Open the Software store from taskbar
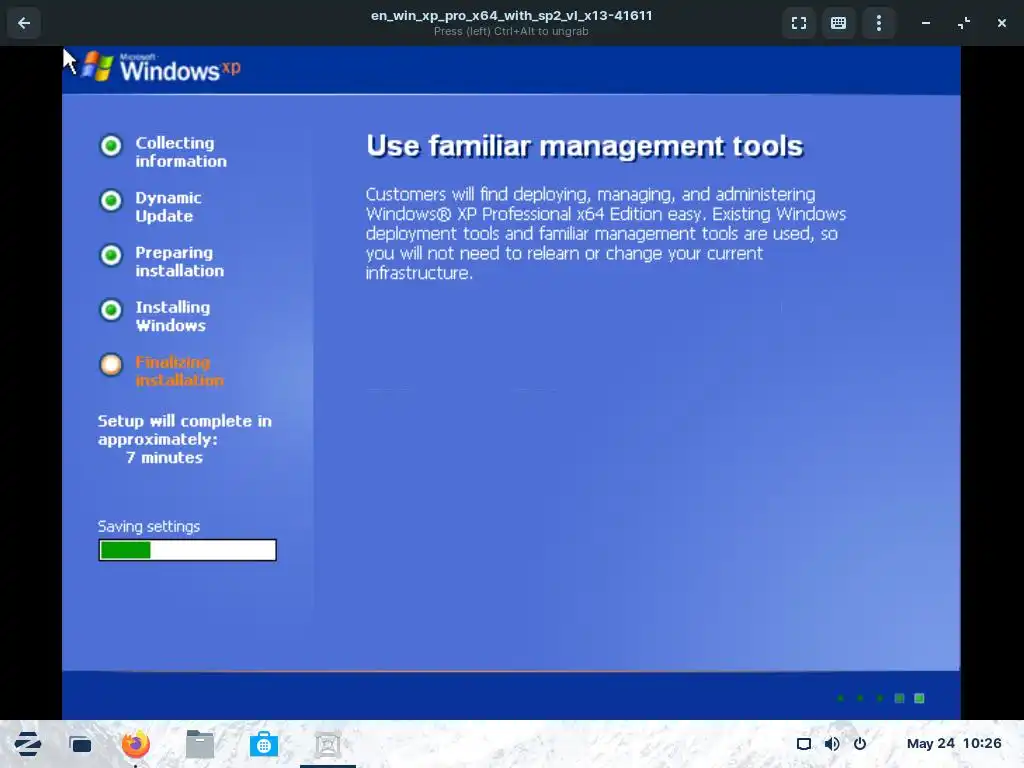1024x768 pixels. point(264,744)
